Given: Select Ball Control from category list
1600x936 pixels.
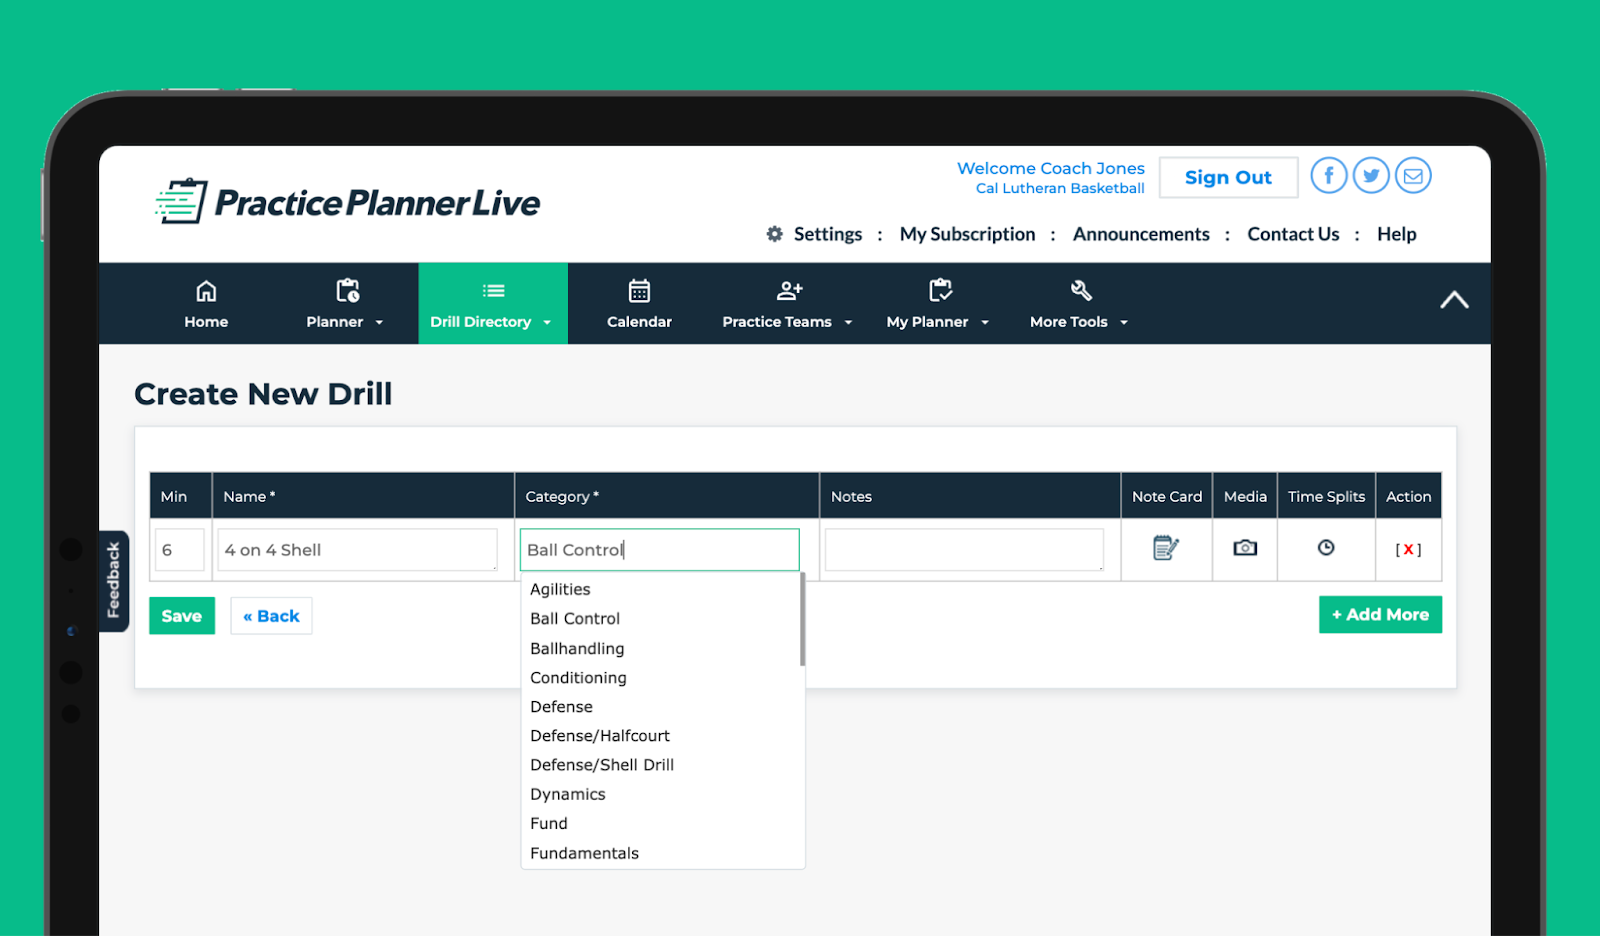Looking at the screenshot, I should 575,619.
